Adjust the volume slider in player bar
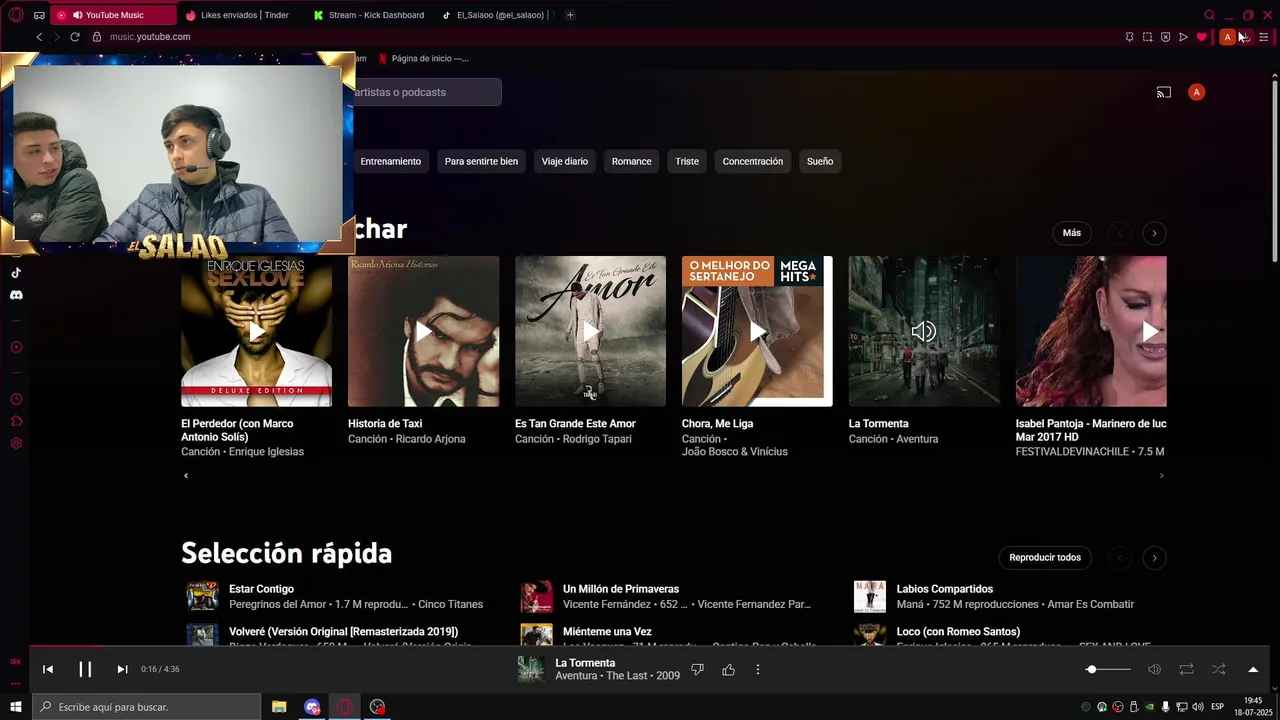Viewport: 1280px width, 720px height. click(x=1110, y=669)
